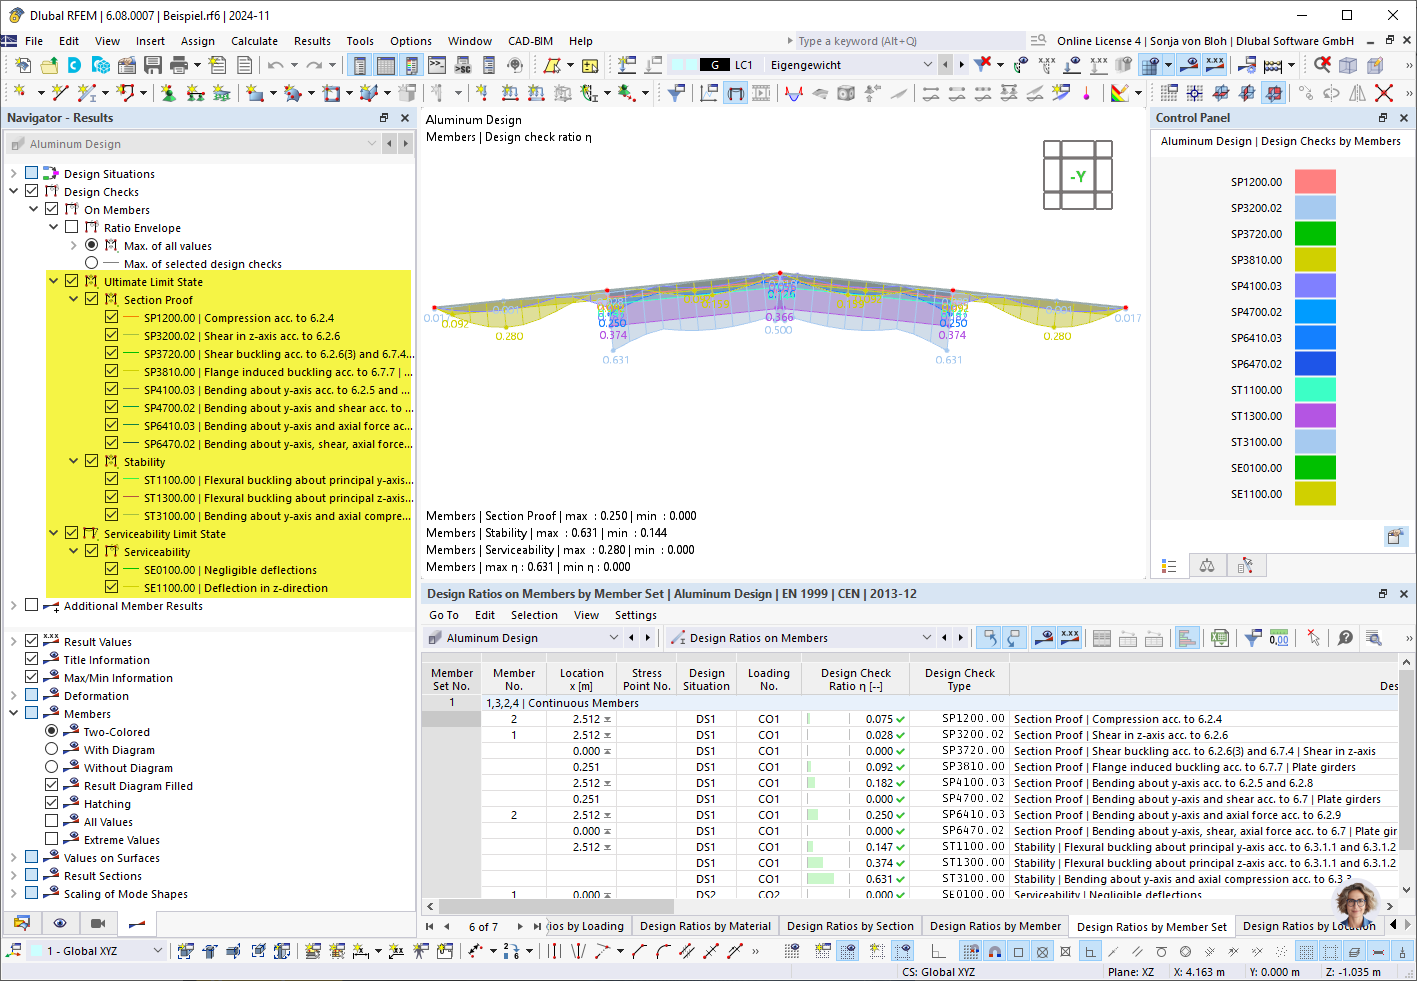The width and height of the screenshot is (1417, 981).
Task: Click the ST1300.00 purple color swatch
Action: (1315, 416)
